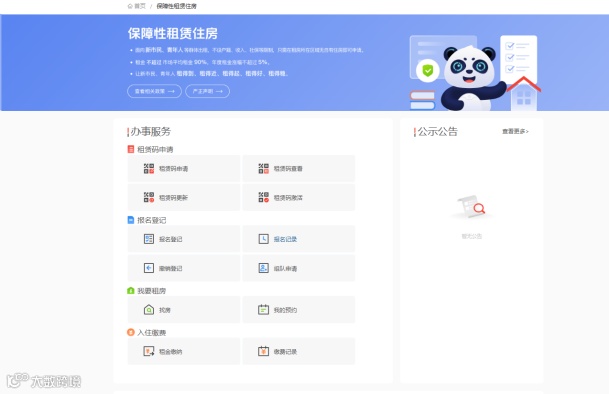Click 查看更多 in the 公示公告 panel
Screen dimensions: 609x394
(515, 131)
